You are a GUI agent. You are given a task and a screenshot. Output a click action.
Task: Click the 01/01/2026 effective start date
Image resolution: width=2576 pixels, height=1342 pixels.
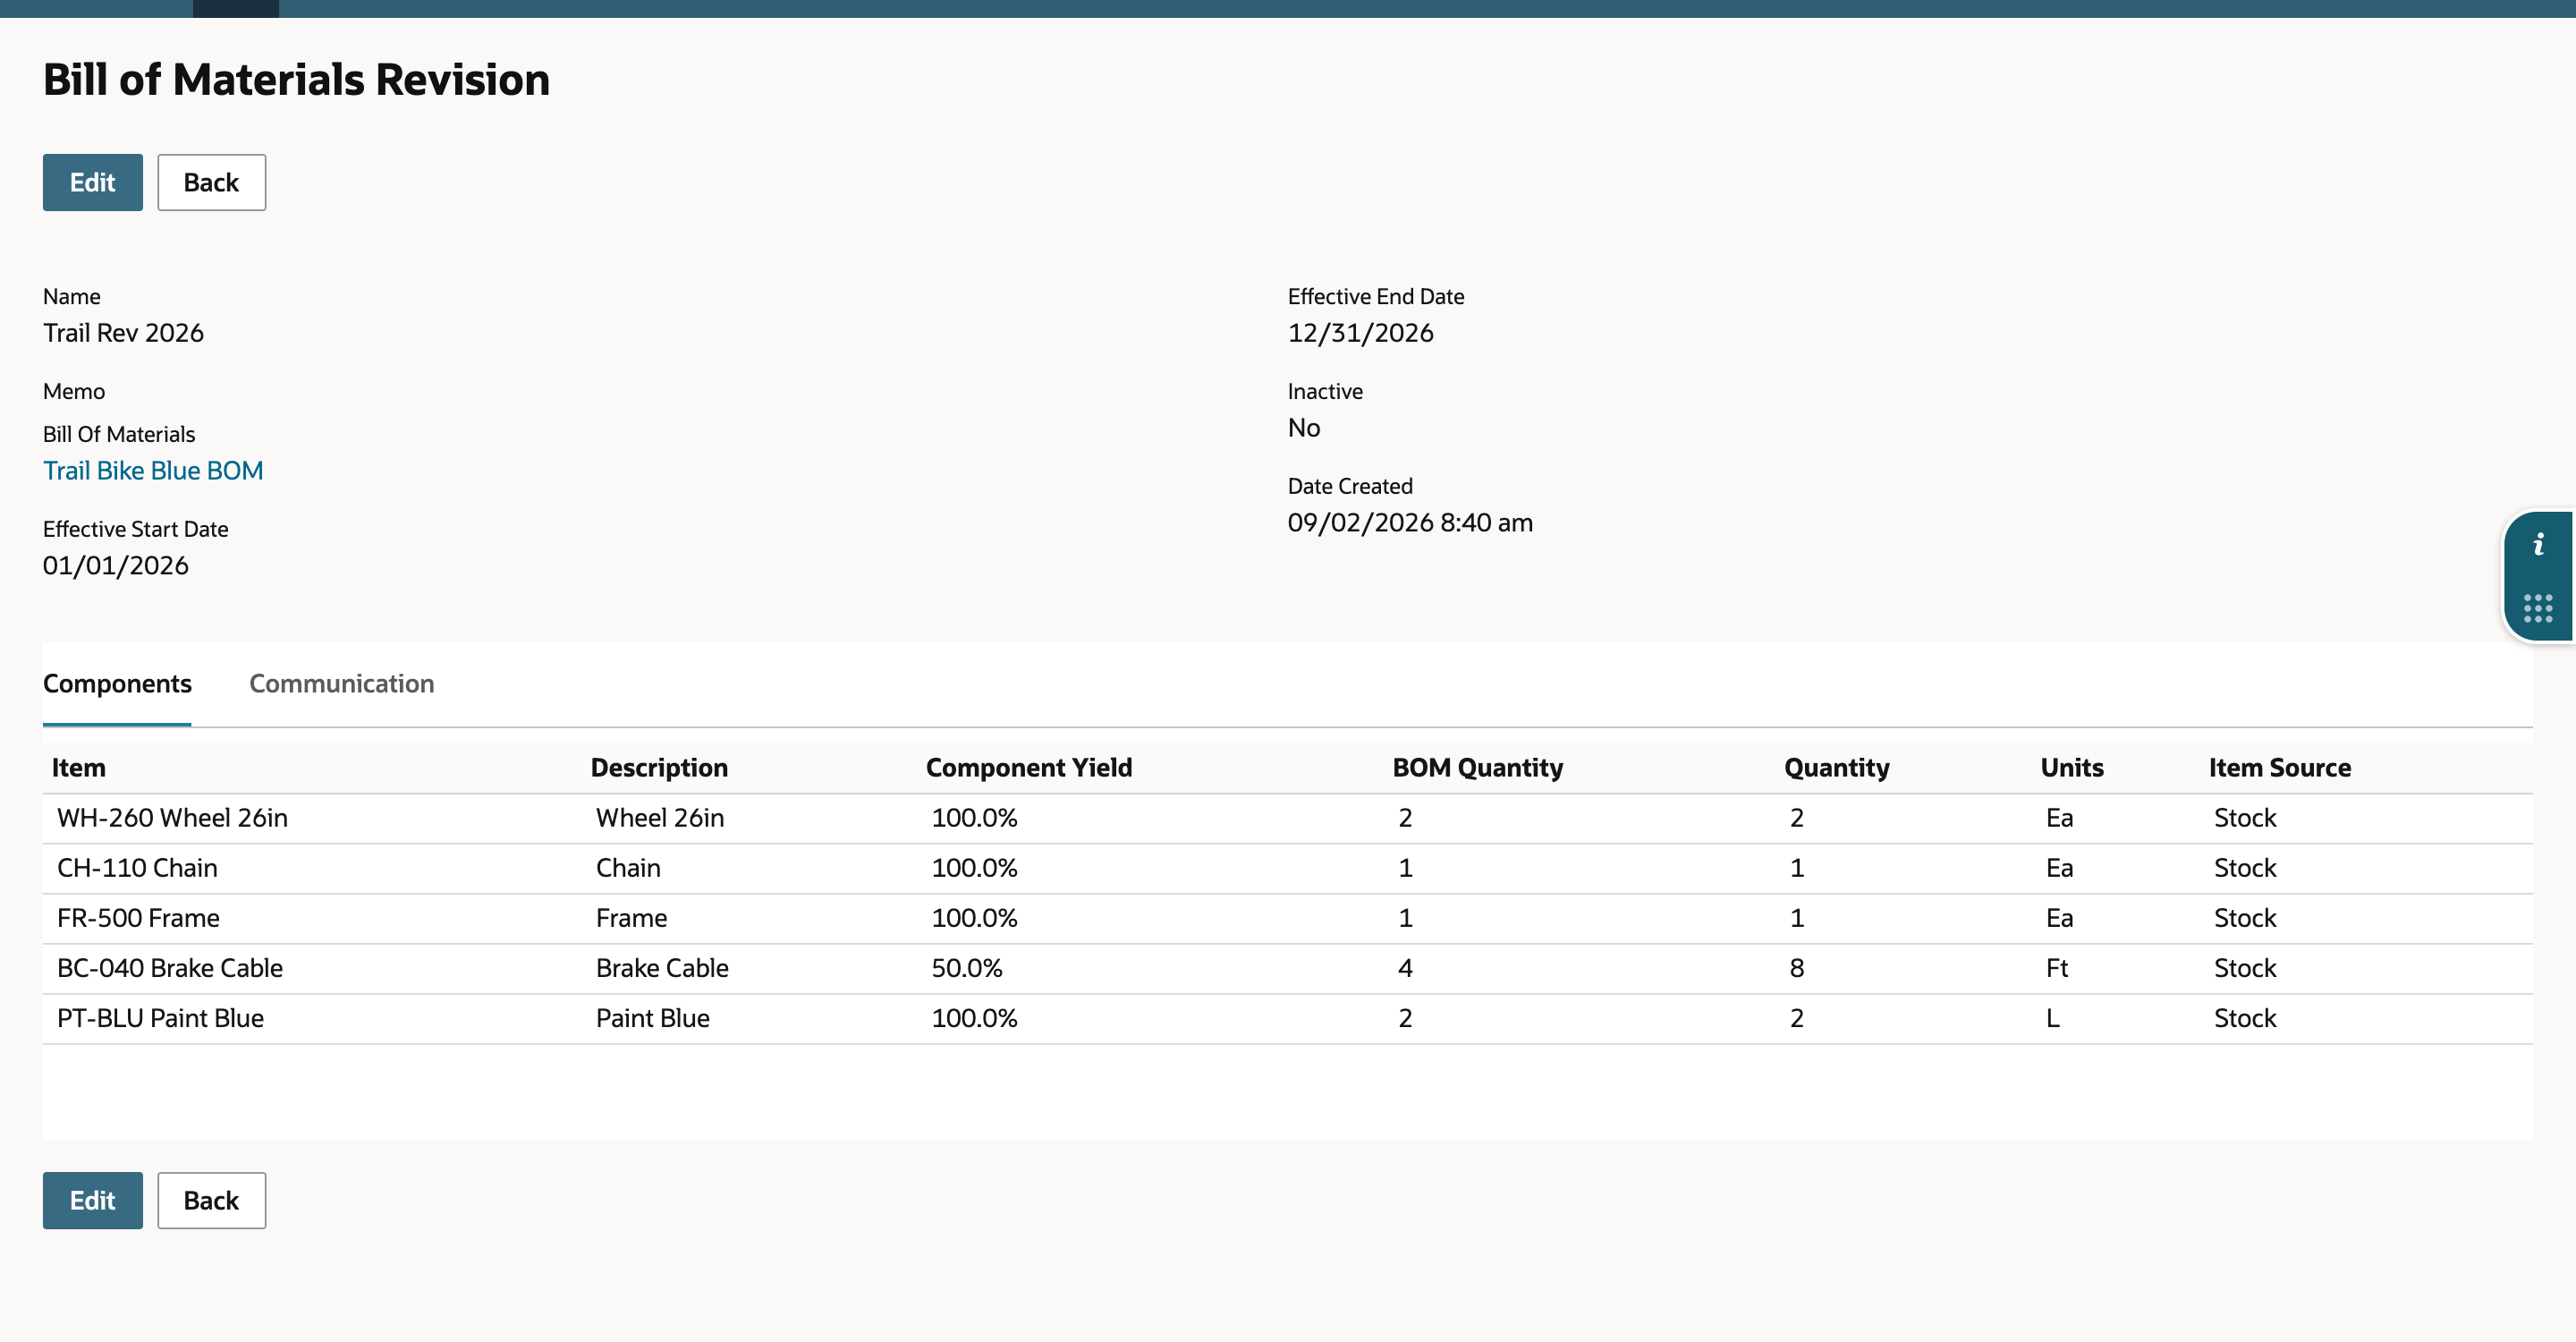pos(115,566)
